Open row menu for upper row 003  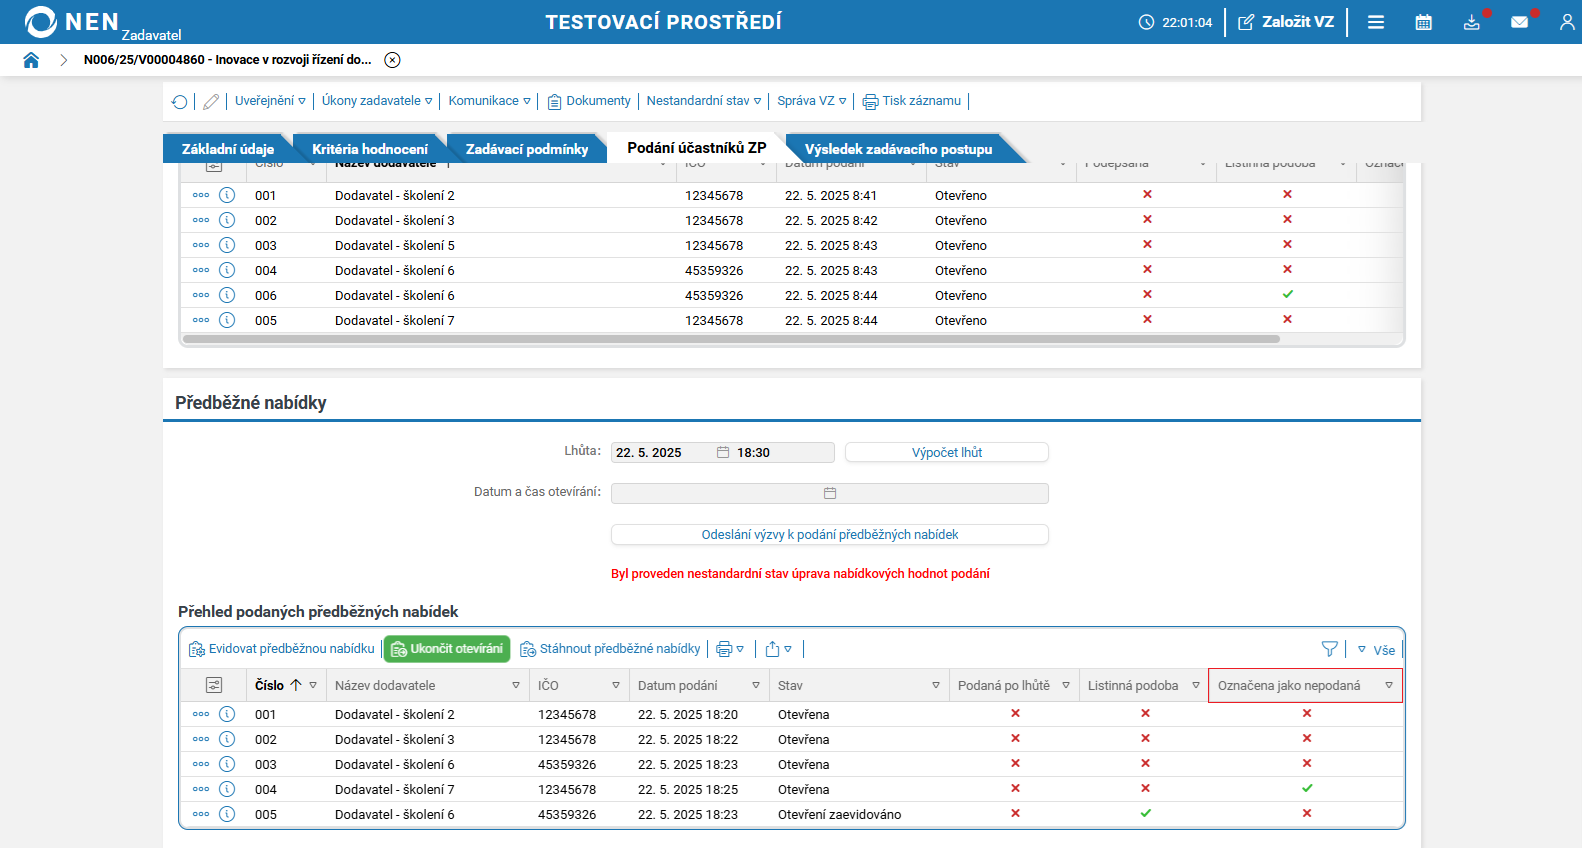coord(201,245)
